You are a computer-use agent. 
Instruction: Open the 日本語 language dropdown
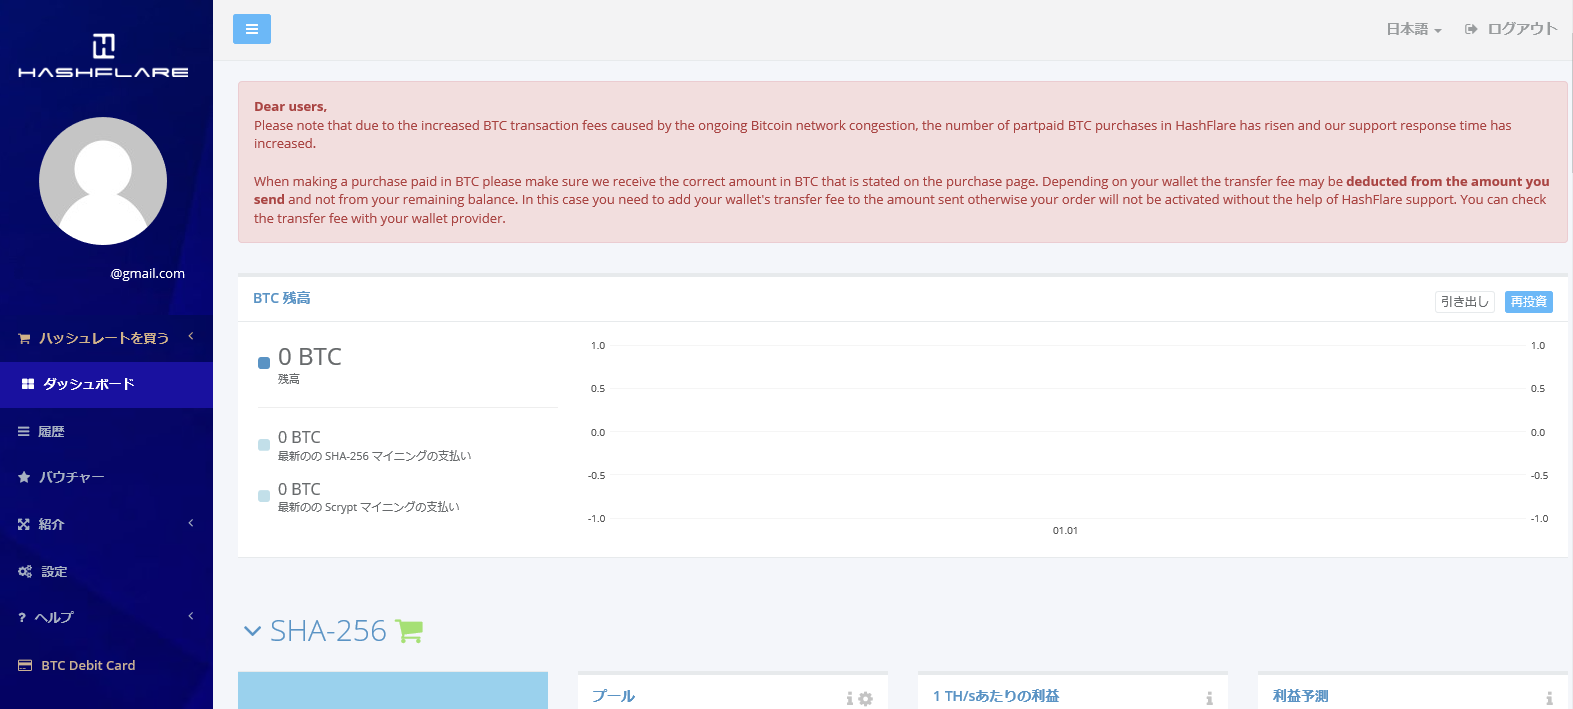click(x=1413, y=29)
